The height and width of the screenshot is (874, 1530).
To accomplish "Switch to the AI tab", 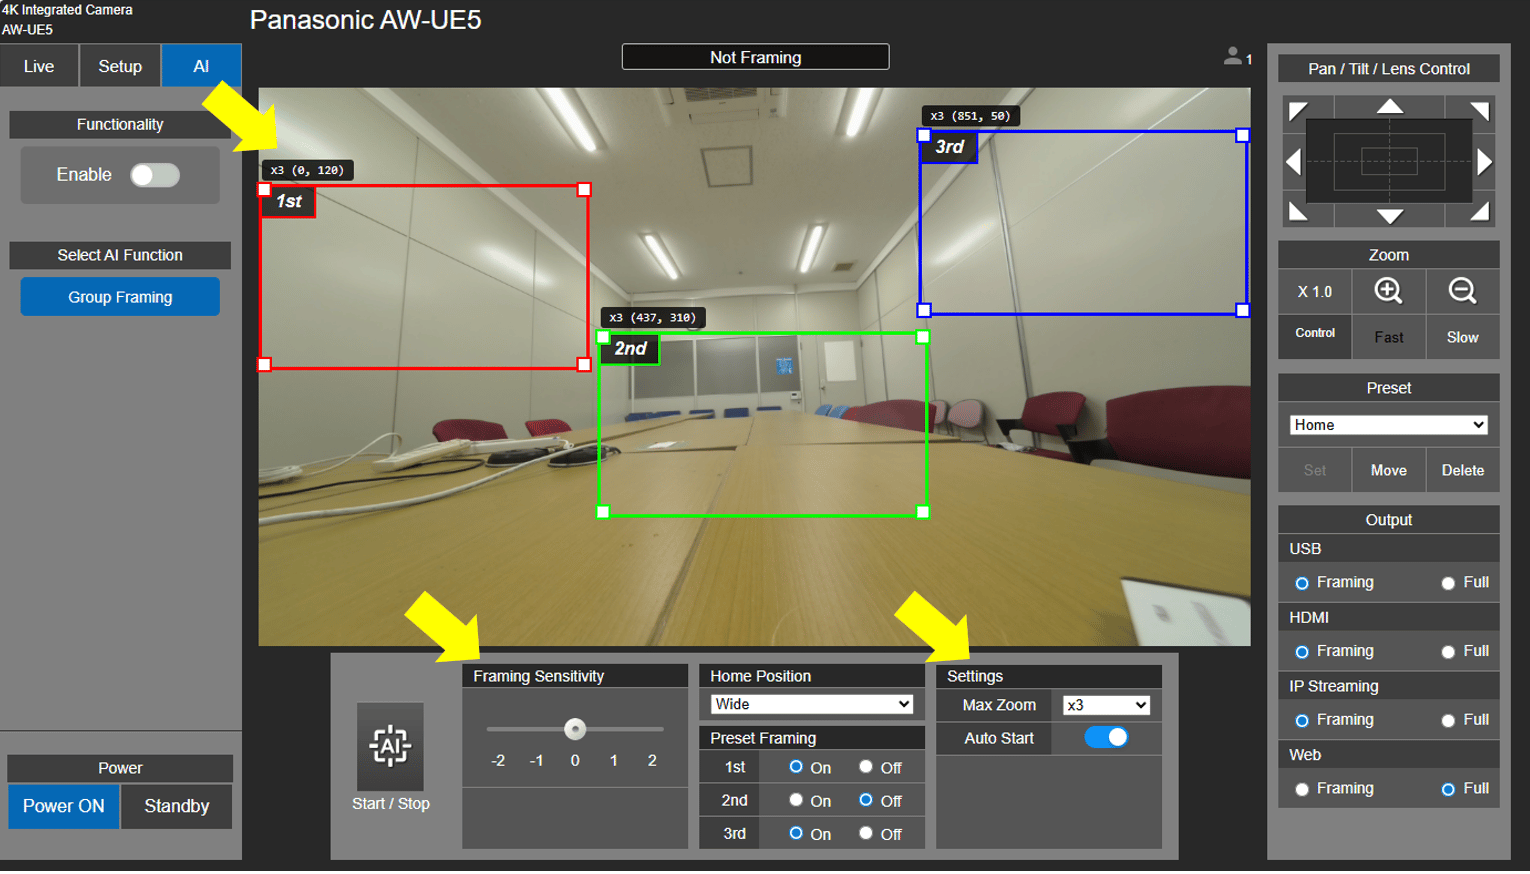I will click(201, 66).
